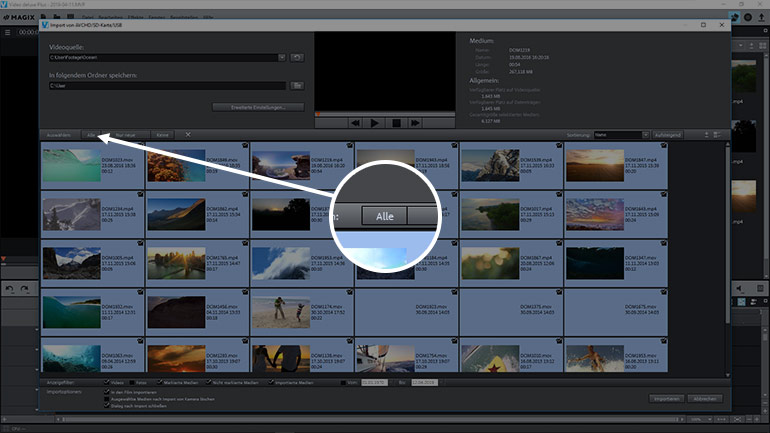Toggle camera mark on coral reef clip
770x433 pixels.
point(245,145)
